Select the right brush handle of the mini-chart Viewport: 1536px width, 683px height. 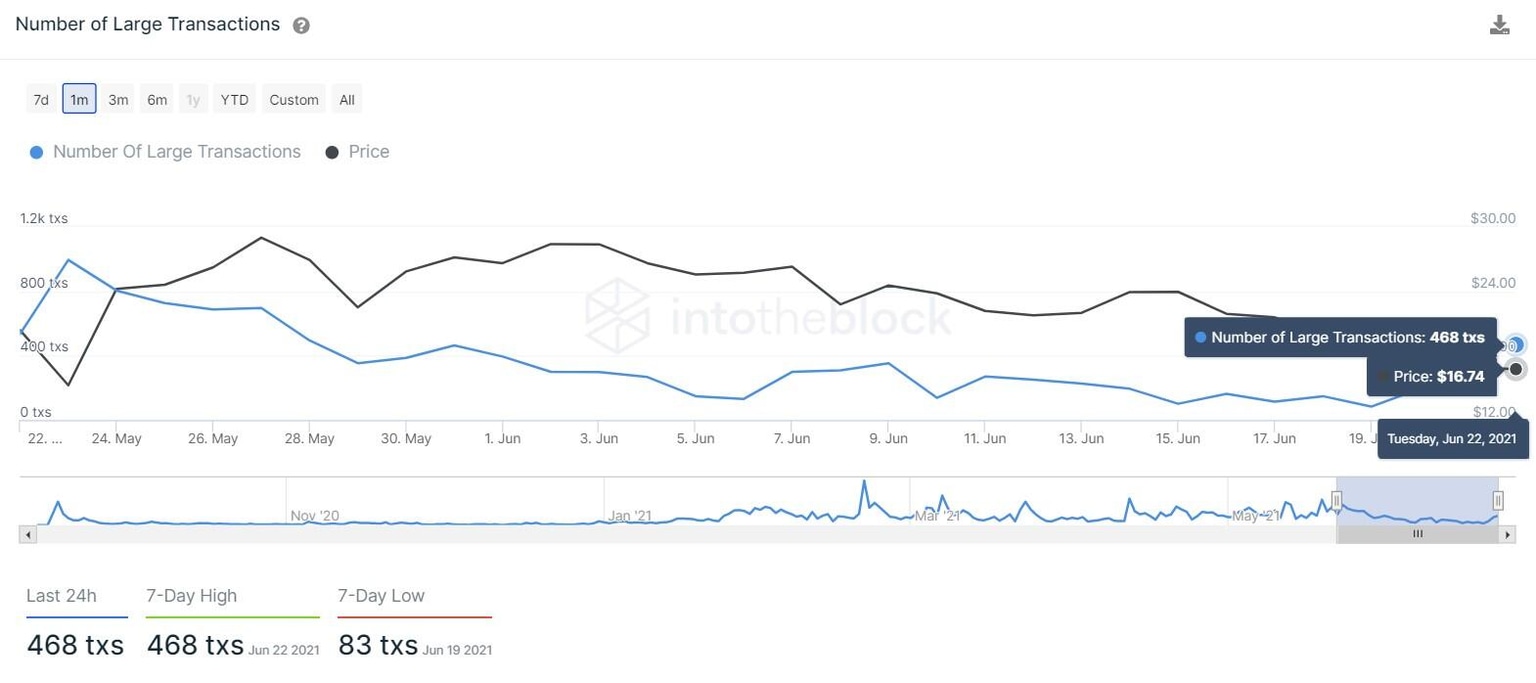(x=1497, y=500)
